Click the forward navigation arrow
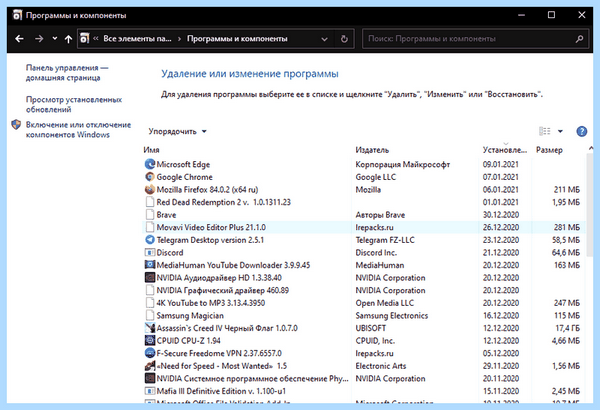The width and height of the screenshot is (600, 410). [x=39, y=39]
